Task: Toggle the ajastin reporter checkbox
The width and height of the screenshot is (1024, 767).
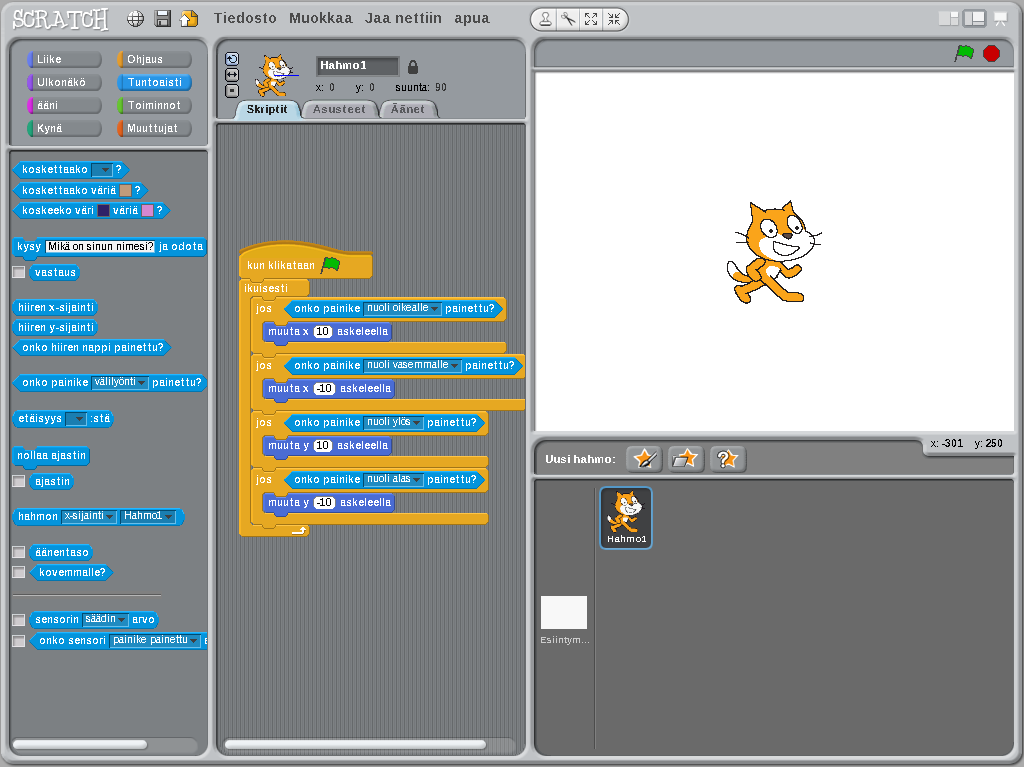Action: point(19,481)
